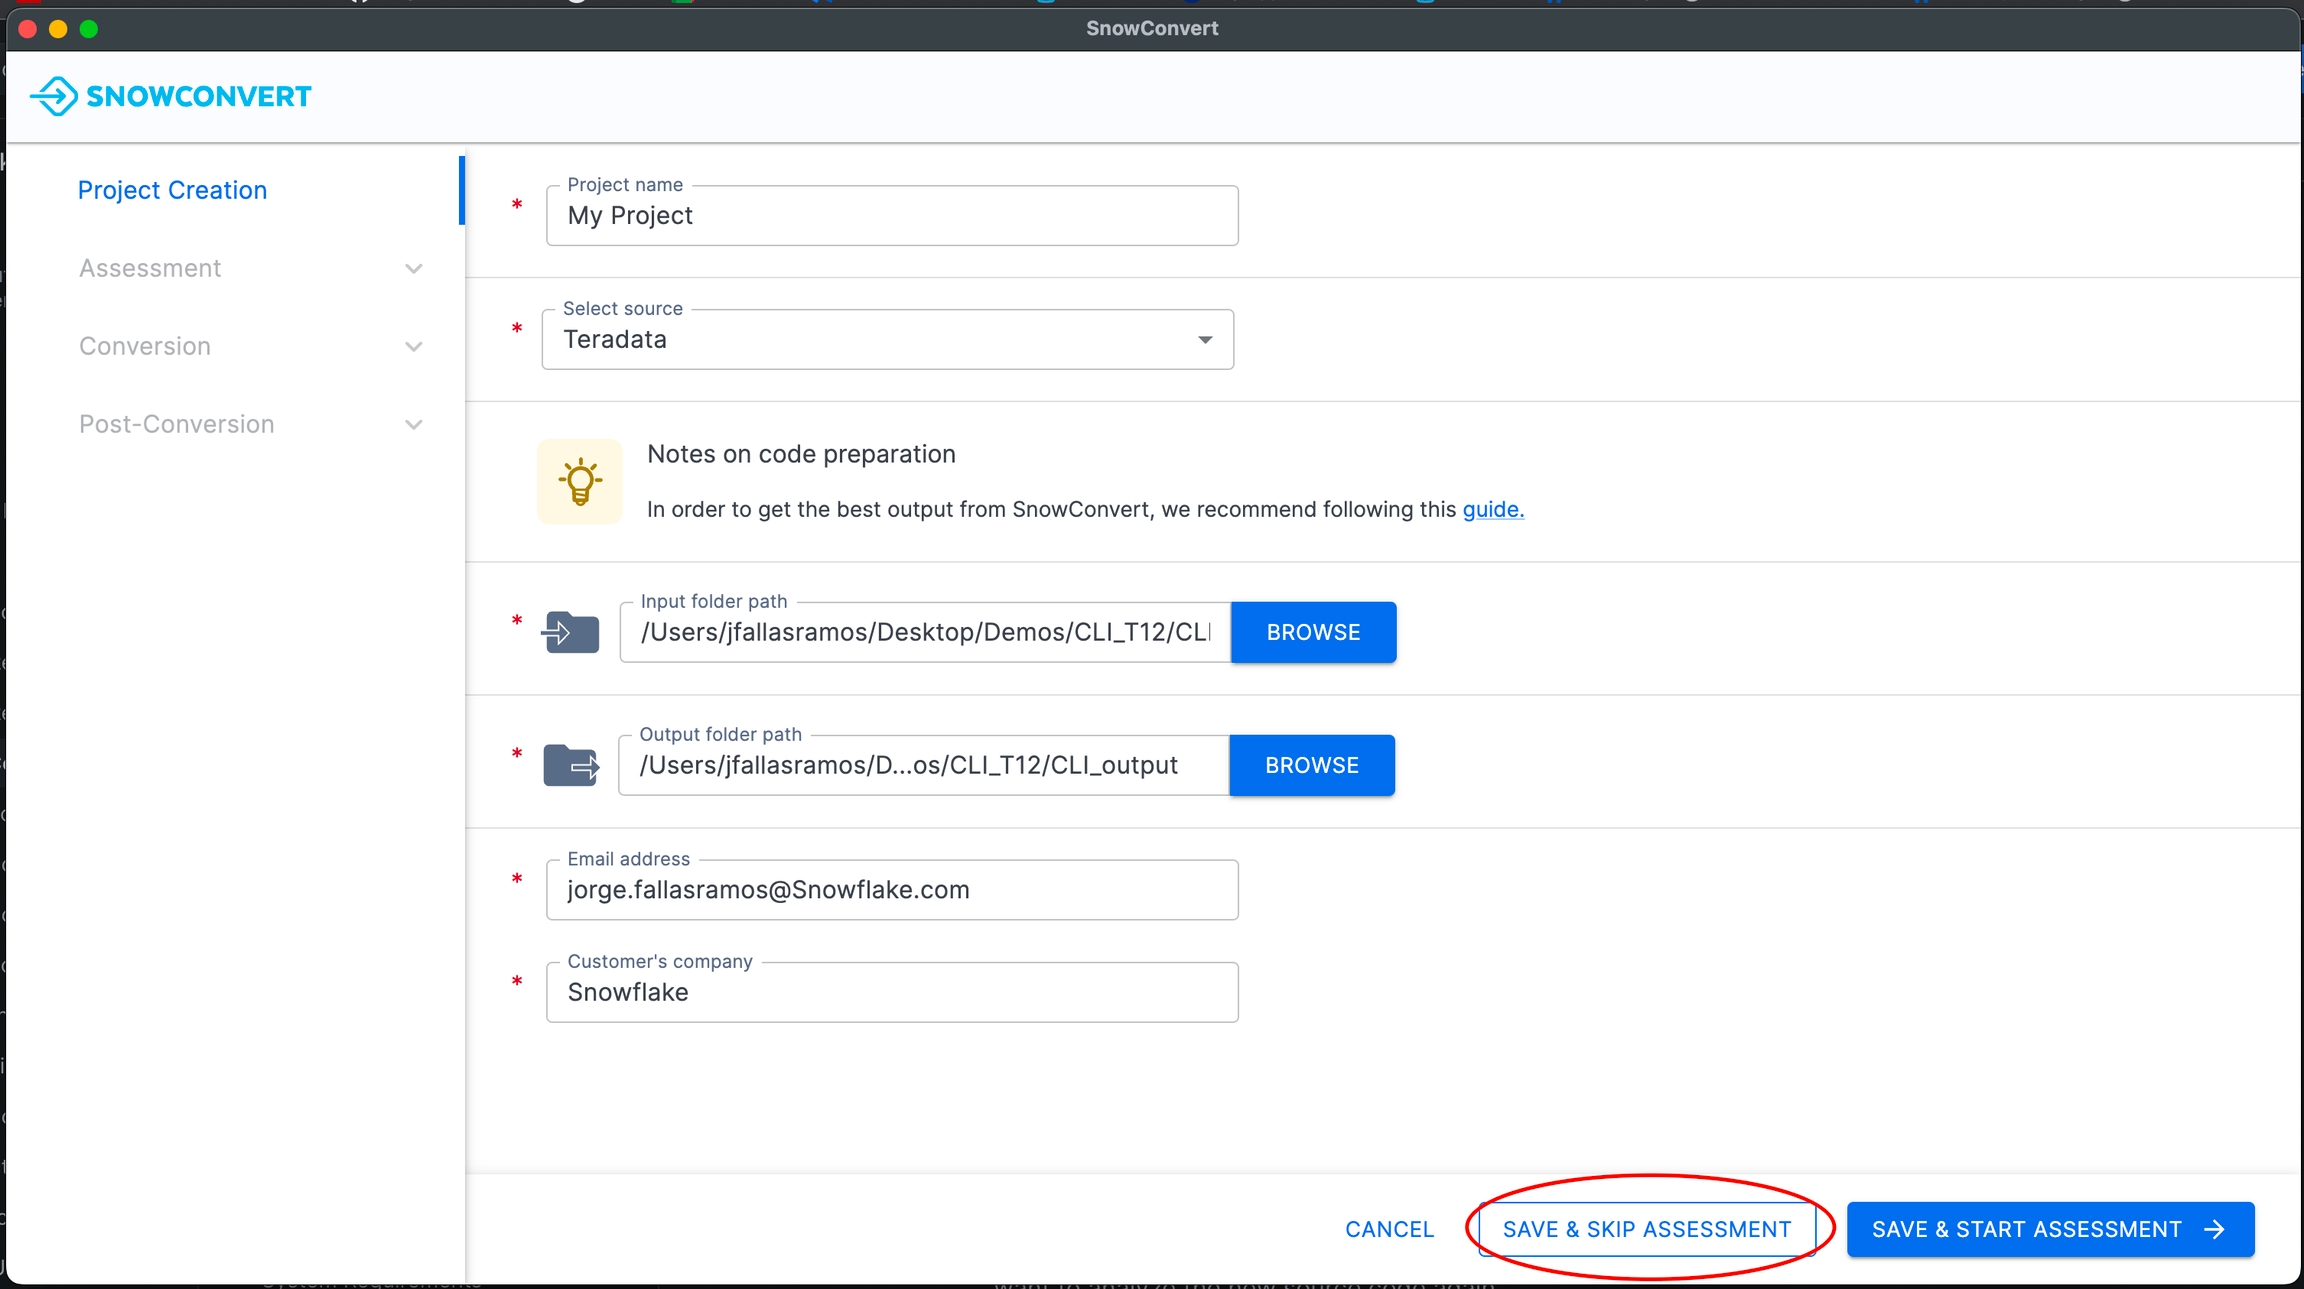Browse for the output folder path
The width and height of the screenshot is (2304, 1289).
pyautogui.click(x=1311, y=765)
